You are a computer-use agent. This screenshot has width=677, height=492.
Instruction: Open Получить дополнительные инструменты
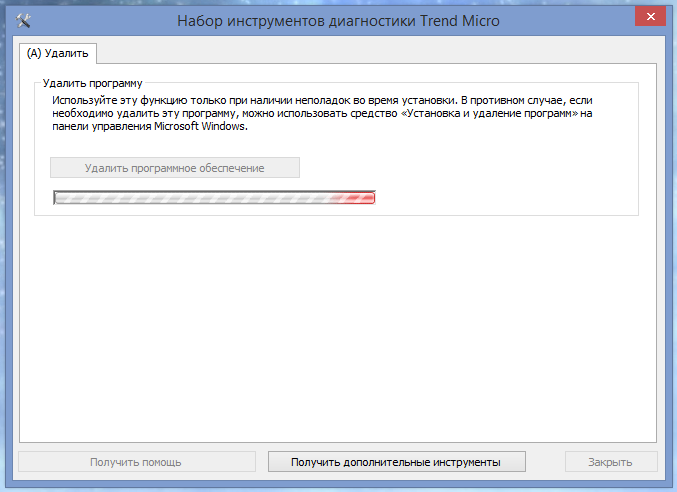point(396,462)
